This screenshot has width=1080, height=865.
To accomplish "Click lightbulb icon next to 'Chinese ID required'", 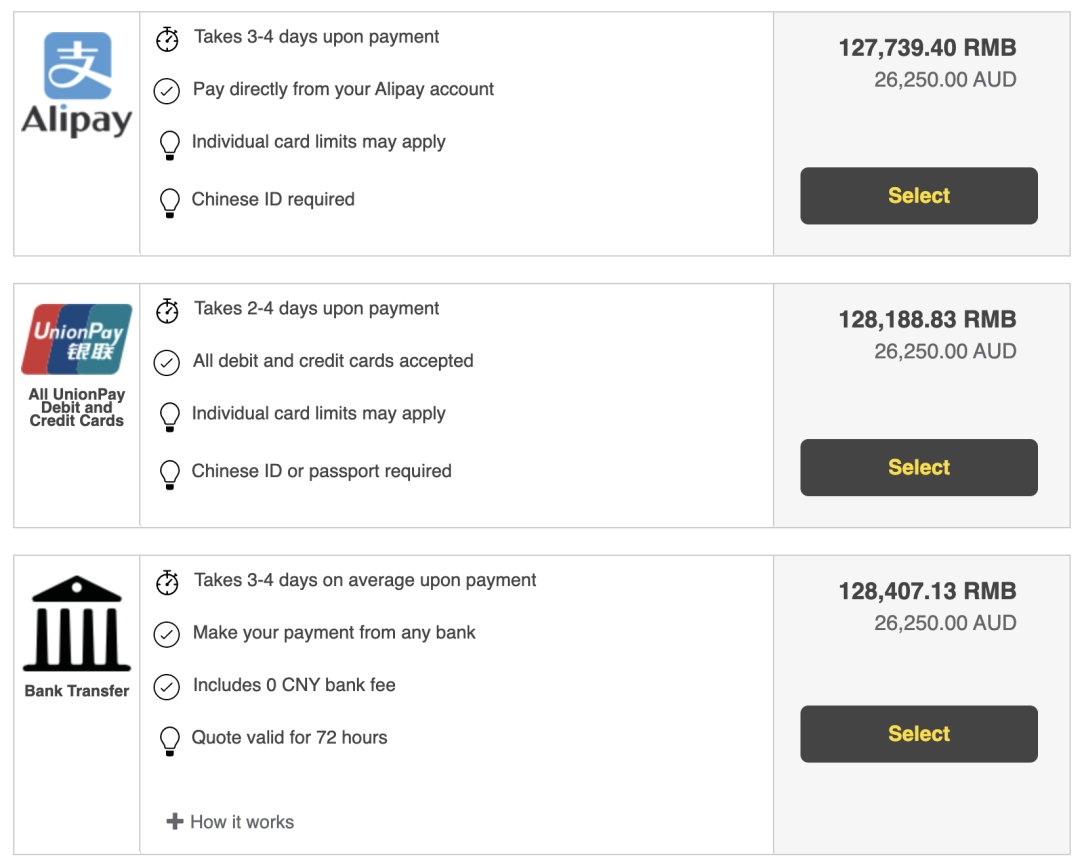I will tap(170, 201).
